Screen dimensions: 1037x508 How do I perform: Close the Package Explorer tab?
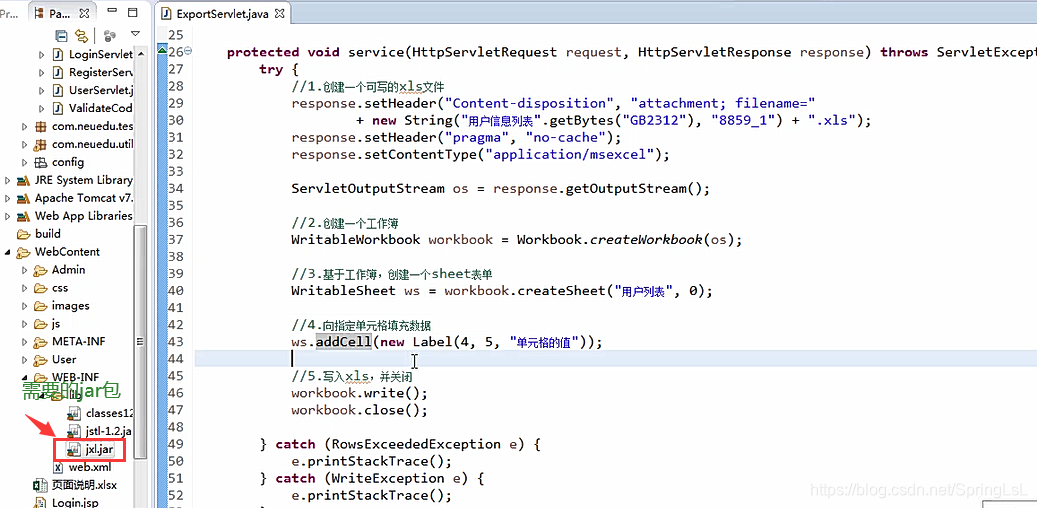point(85,13)
